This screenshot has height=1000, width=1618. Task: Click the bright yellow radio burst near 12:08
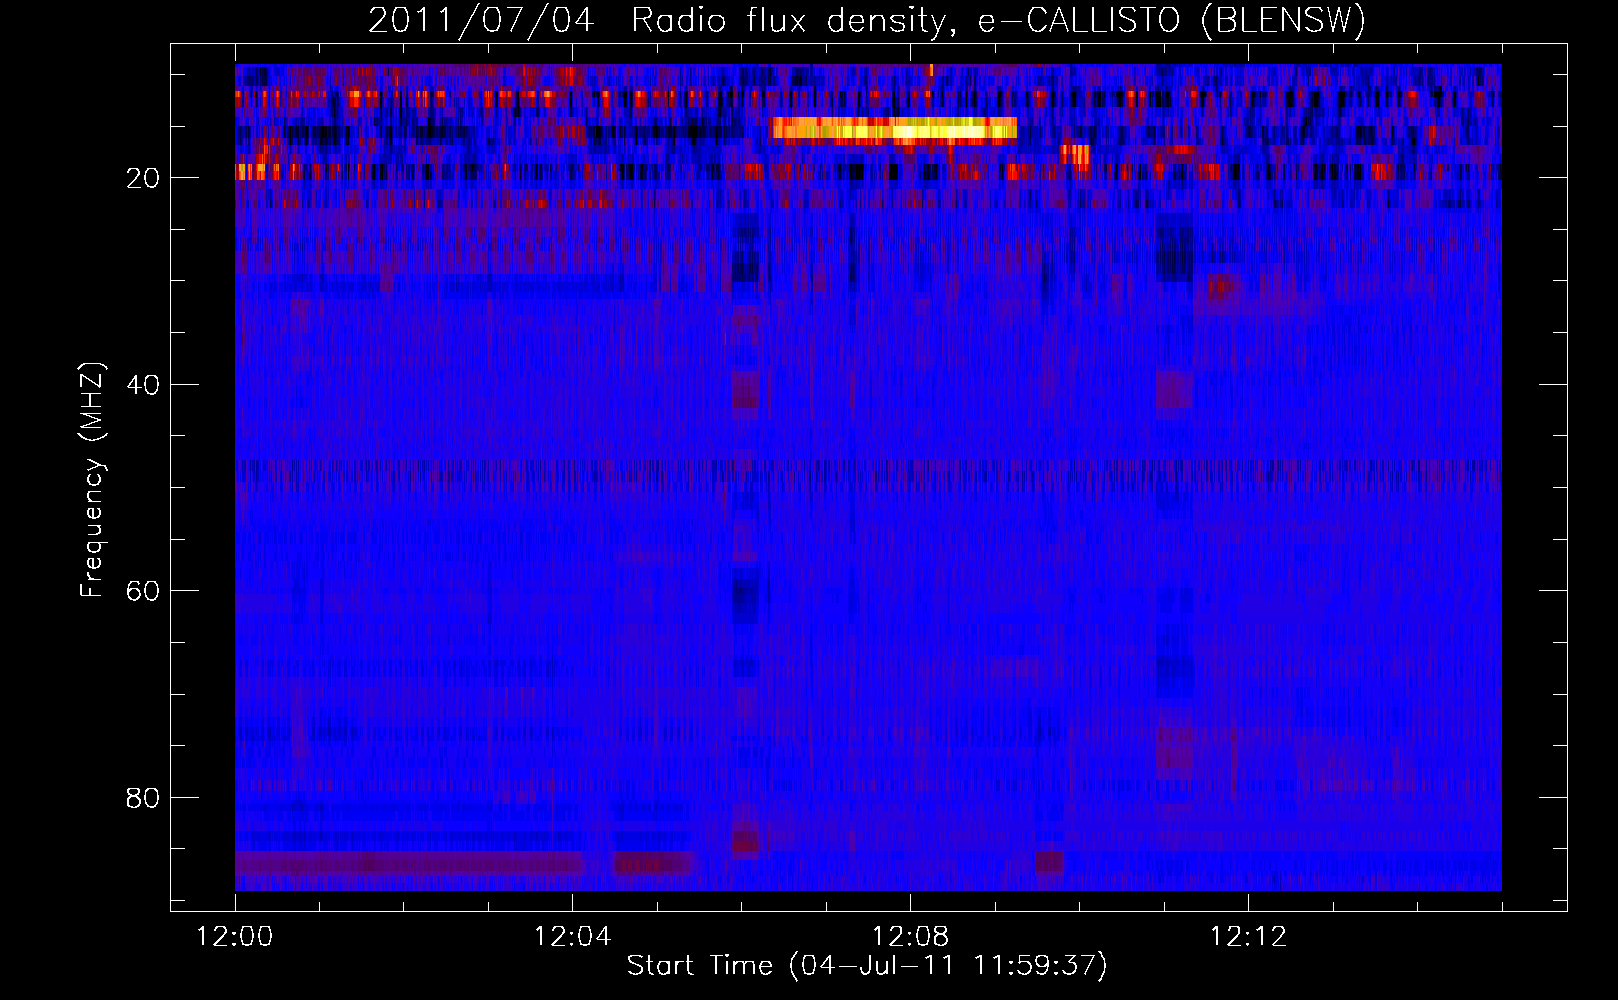click(x=894, y=130)
